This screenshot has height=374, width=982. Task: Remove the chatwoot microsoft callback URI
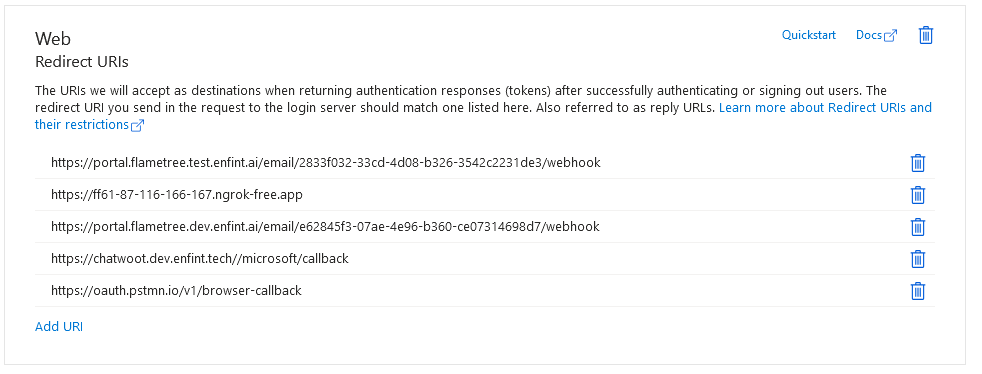[917, 259]
